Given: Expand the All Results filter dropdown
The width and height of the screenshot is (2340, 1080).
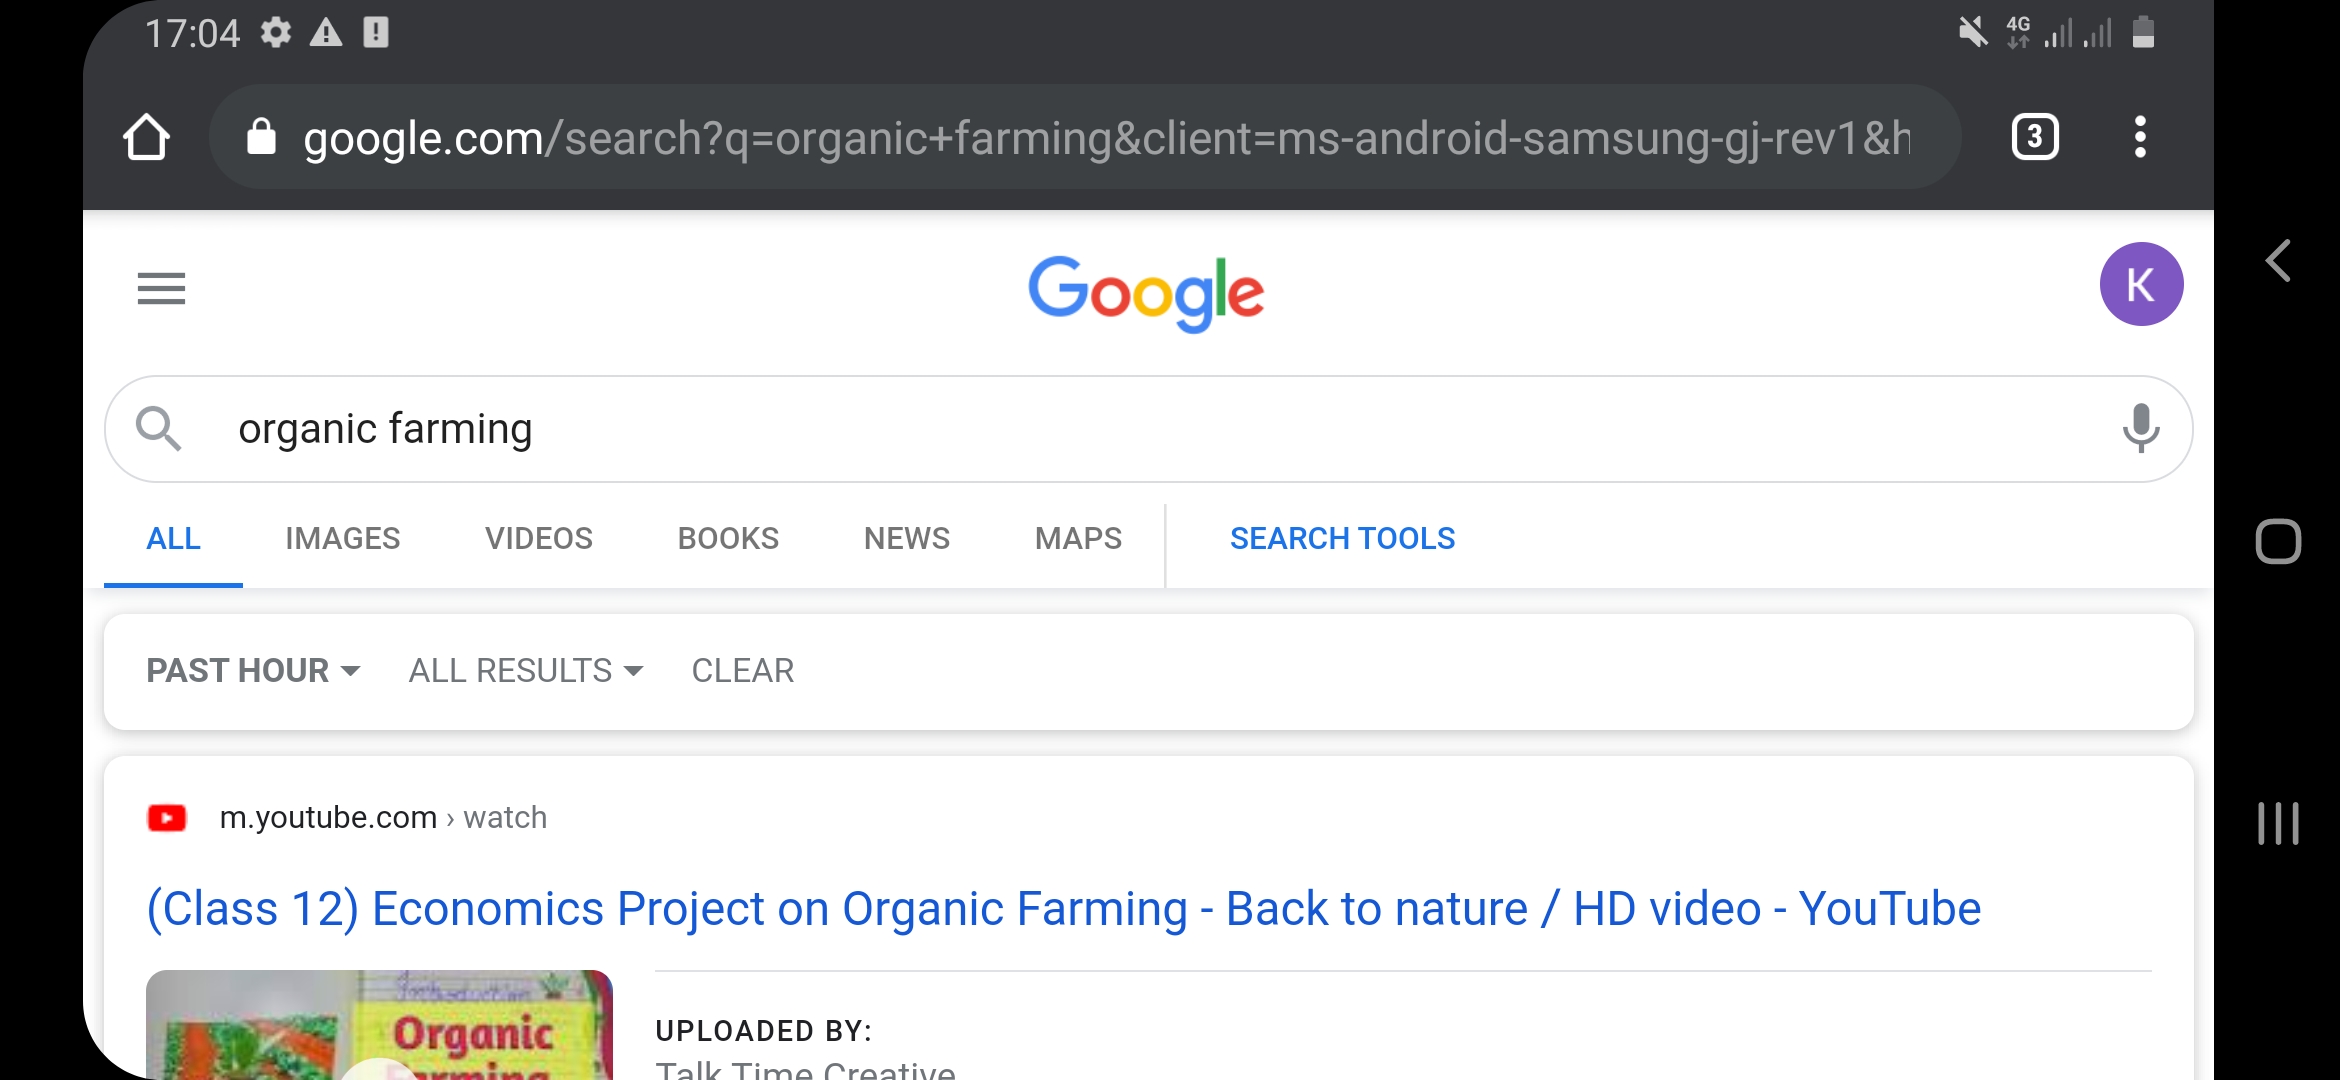Looking at the screenshot, I should (x=526, y=671).
